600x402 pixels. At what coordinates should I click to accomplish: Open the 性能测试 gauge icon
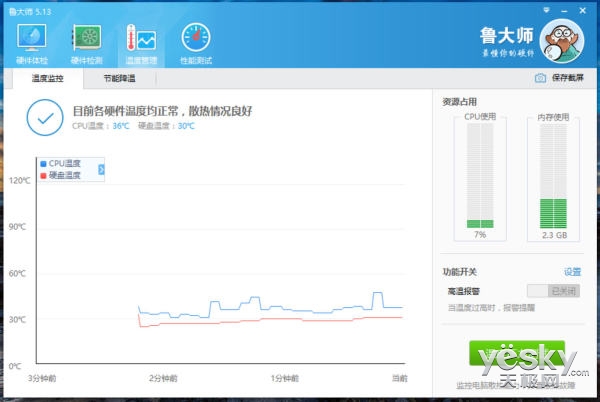click(196, 43)
